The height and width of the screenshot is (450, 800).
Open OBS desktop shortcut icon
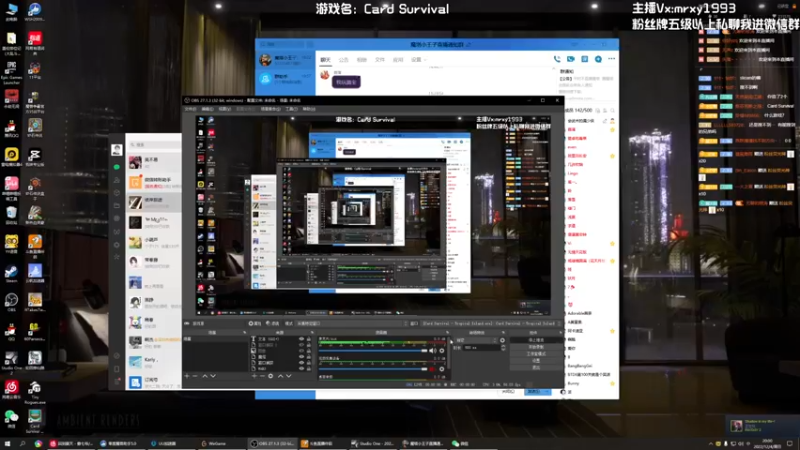click(x=11, y=303)
